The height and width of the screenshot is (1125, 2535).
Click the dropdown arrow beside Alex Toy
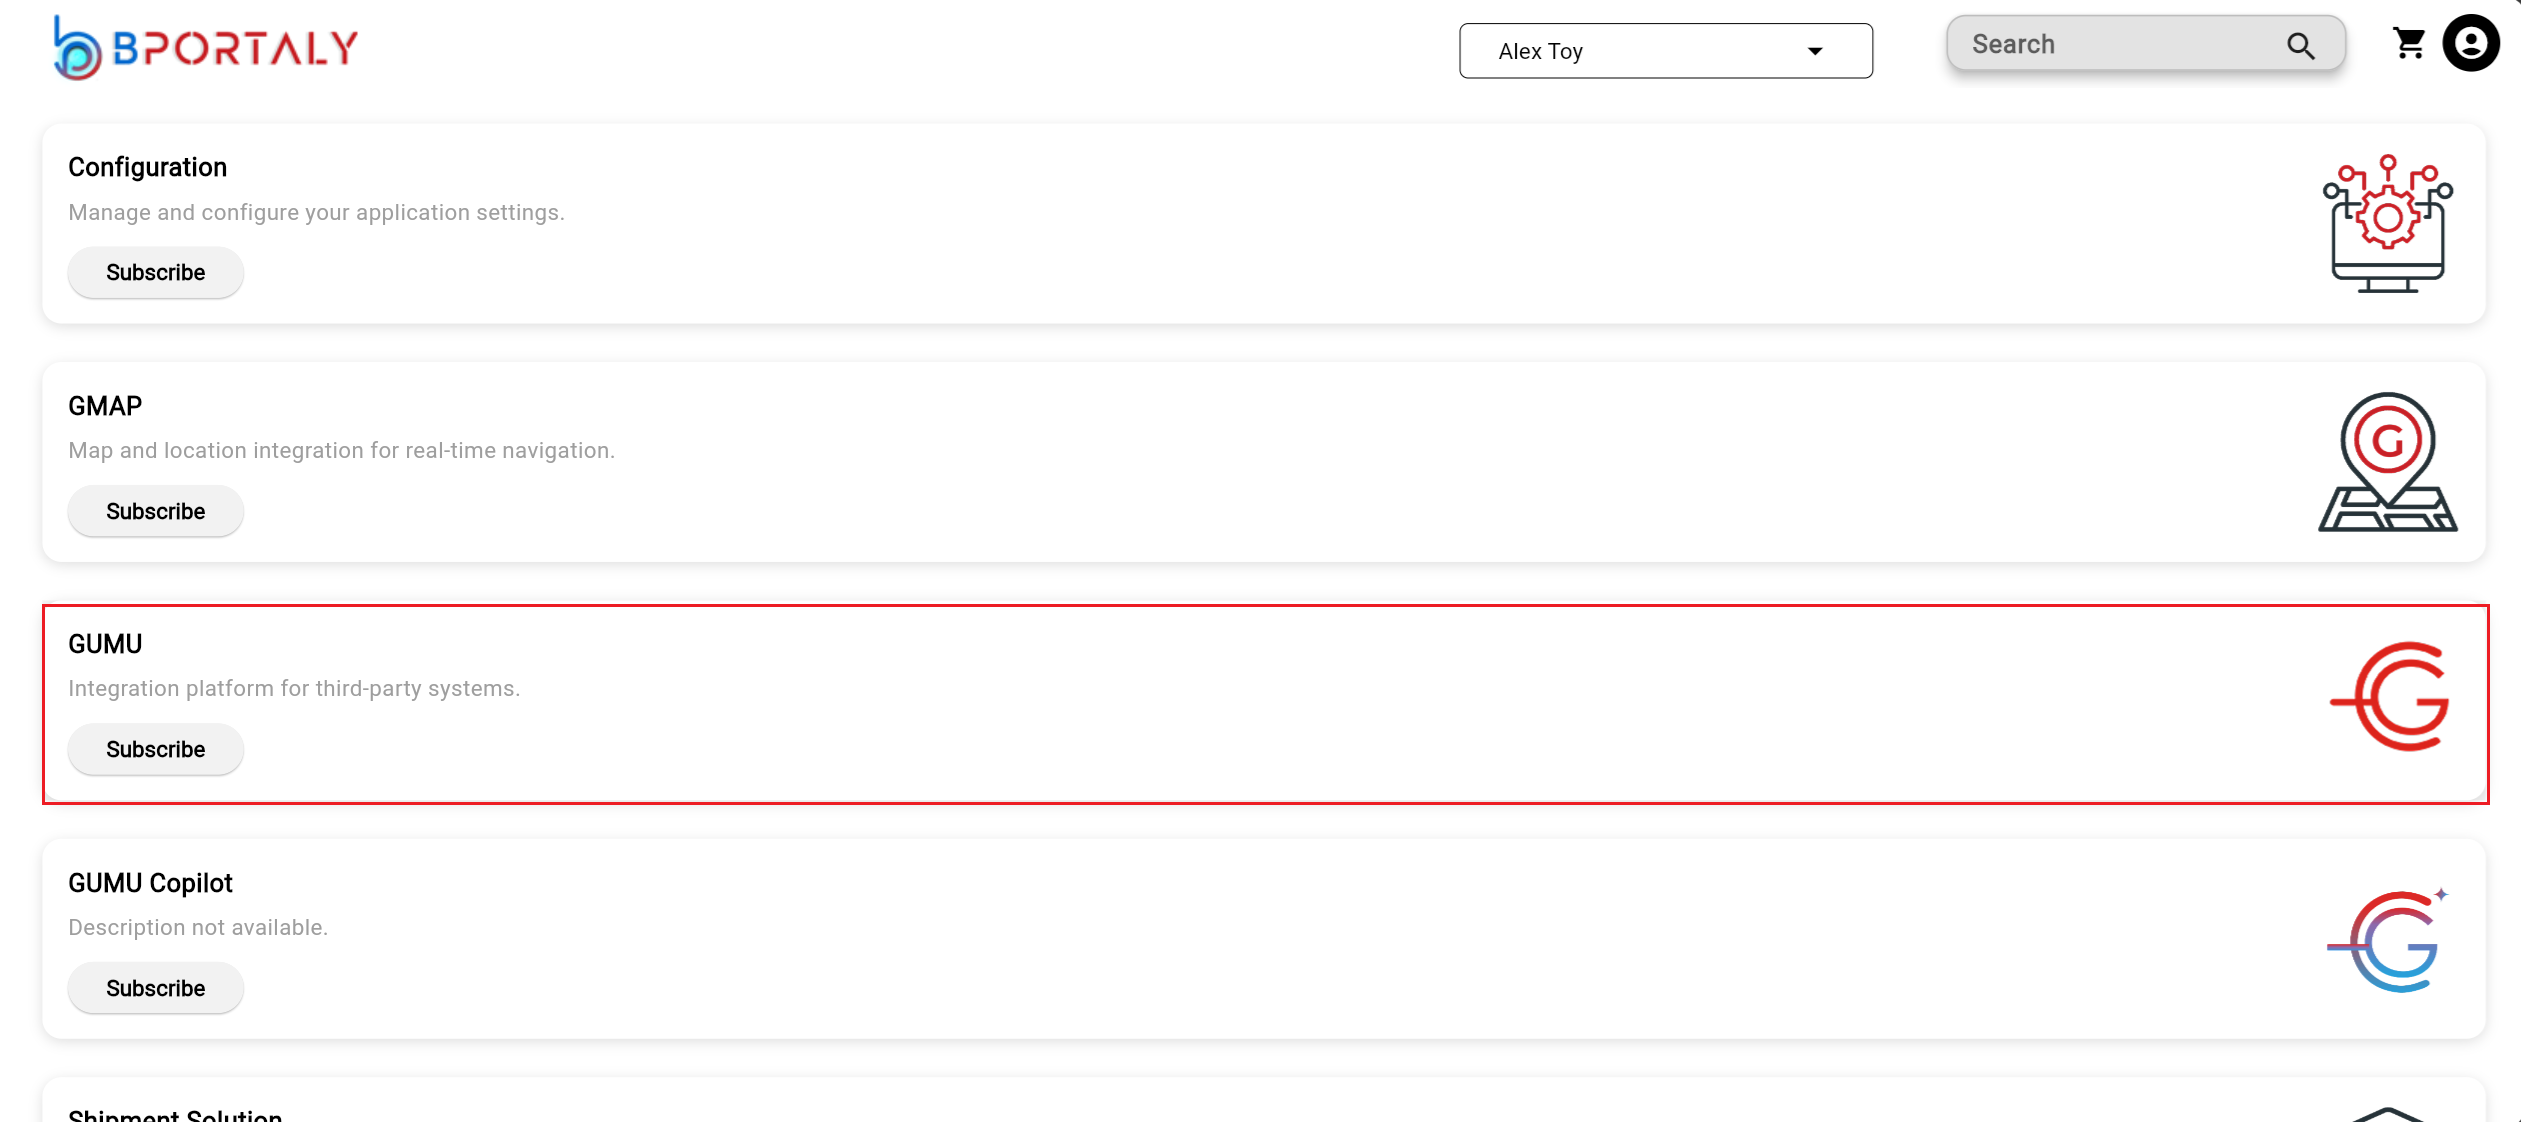(1814, 51)
